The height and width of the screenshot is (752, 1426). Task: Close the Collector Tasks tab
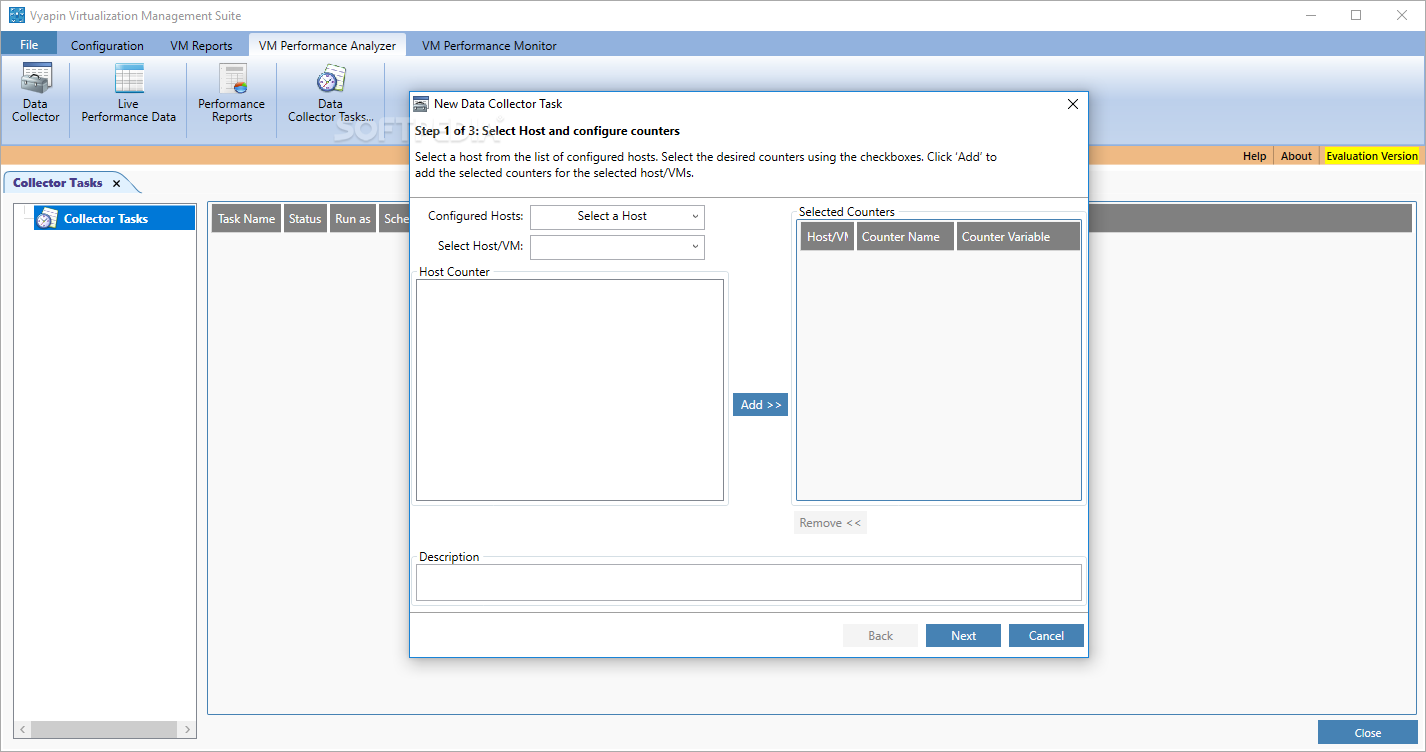coord(116,183)
